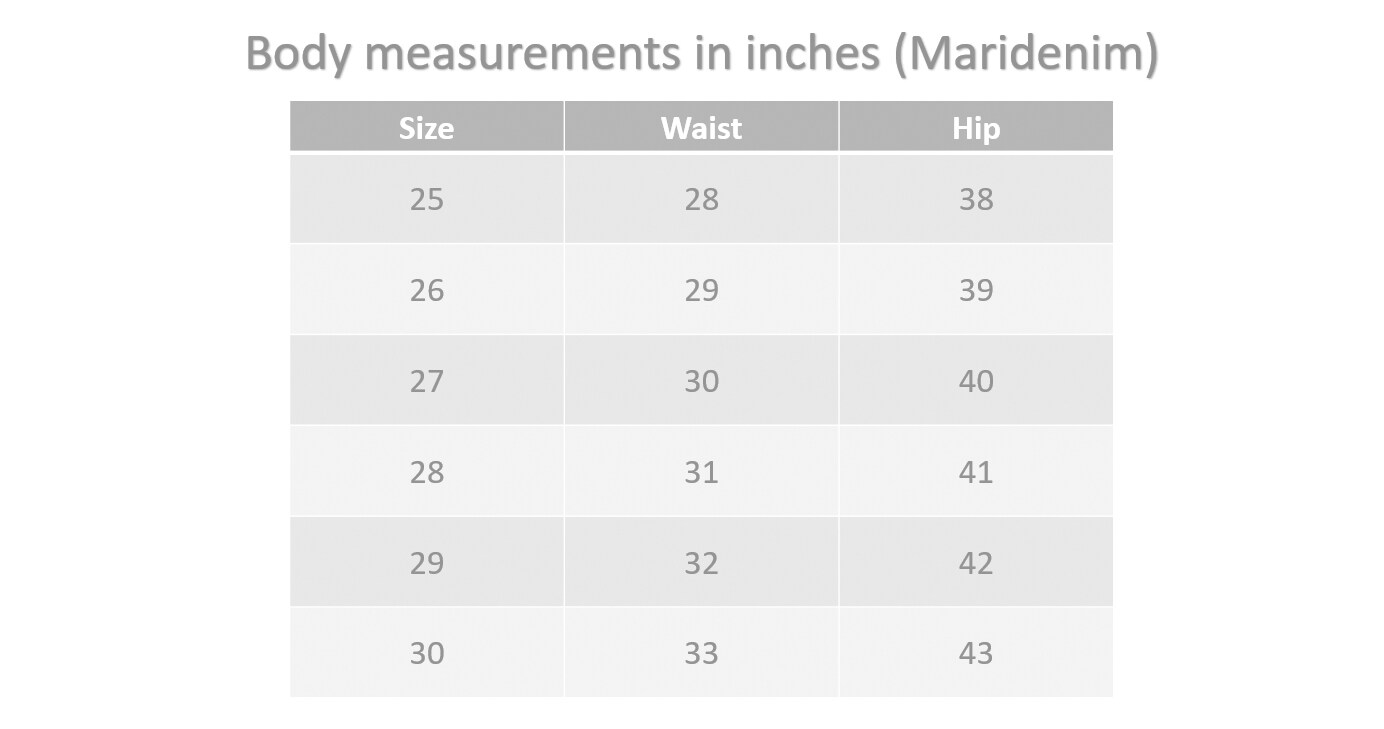
Task: Select the size 29 cell in Size column
Action: click(427, 562)
